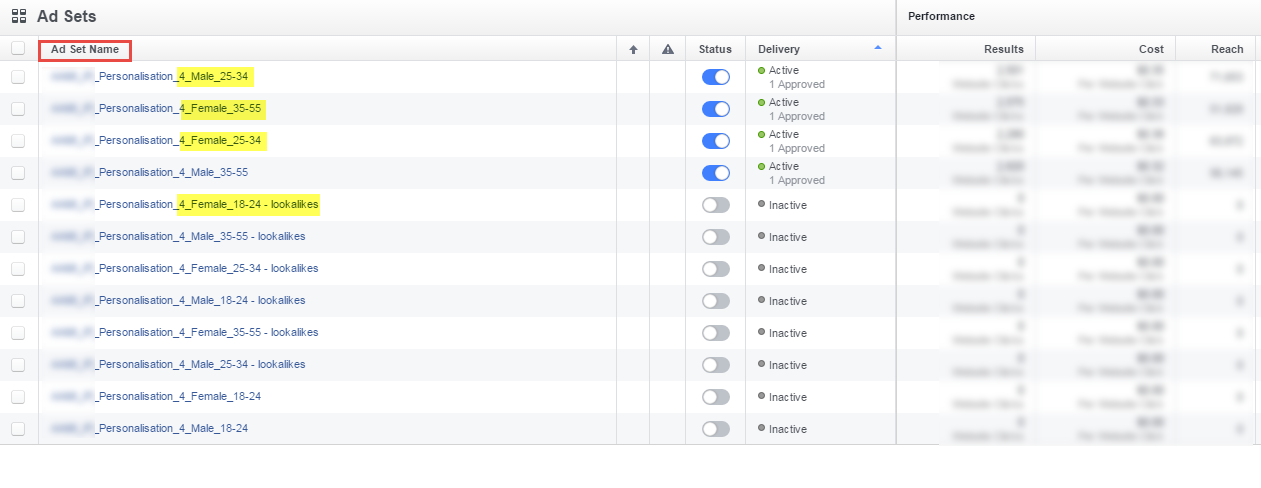1261x488 pixels.
Task: Click the warning triangle column header icon
Action: coord(667,49)
